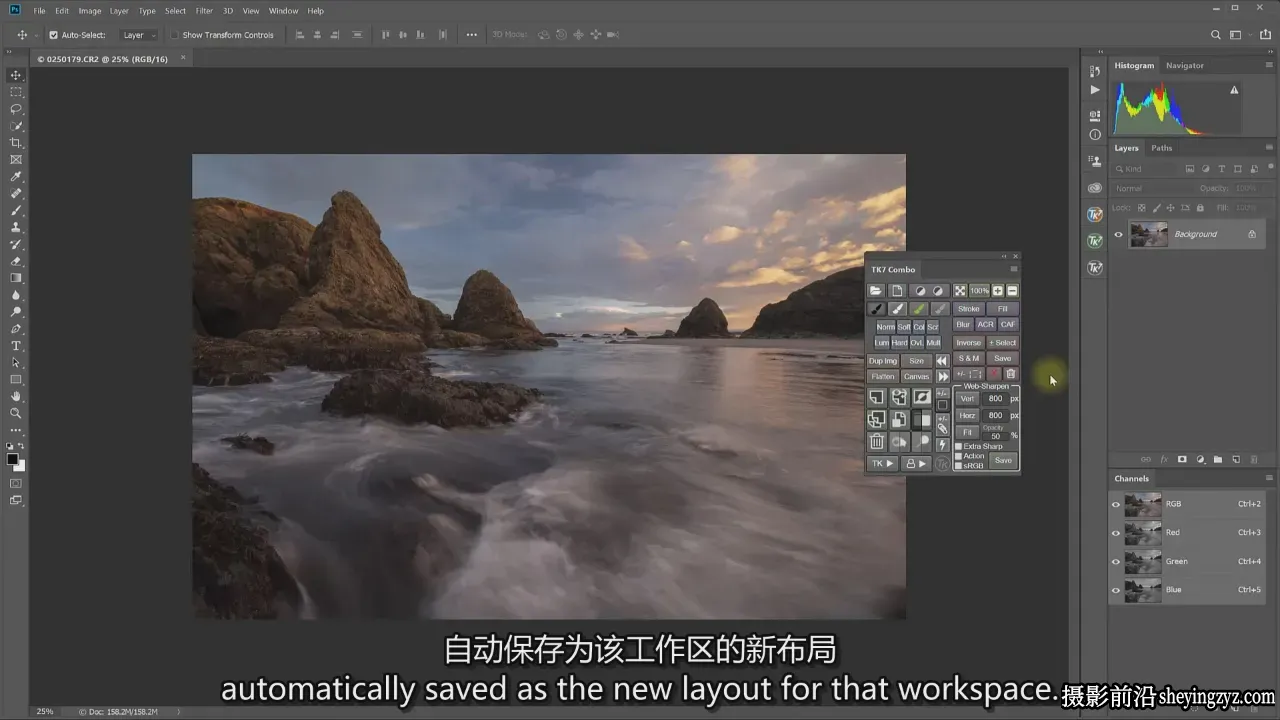Enable Show Transform Controls checkbox
Image resolution: width=1280 pixels, height=720 pixels.
click(x=174, y=35)
